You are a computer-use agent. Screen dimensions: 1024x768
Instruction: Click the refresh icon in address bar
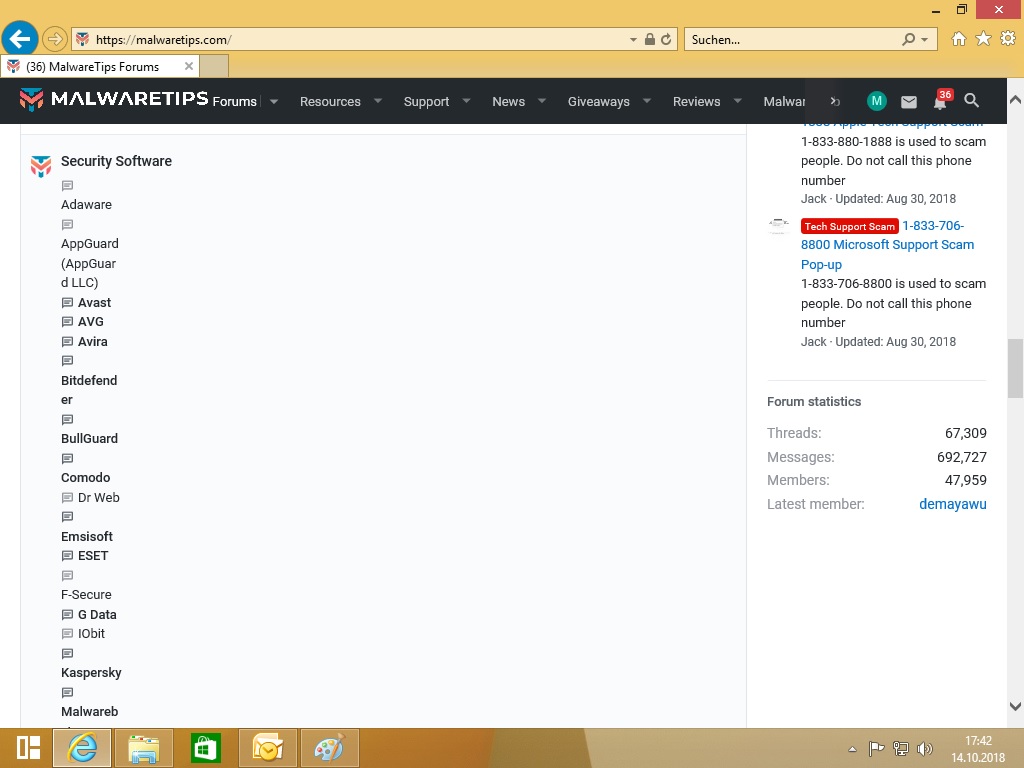point(666,39)
